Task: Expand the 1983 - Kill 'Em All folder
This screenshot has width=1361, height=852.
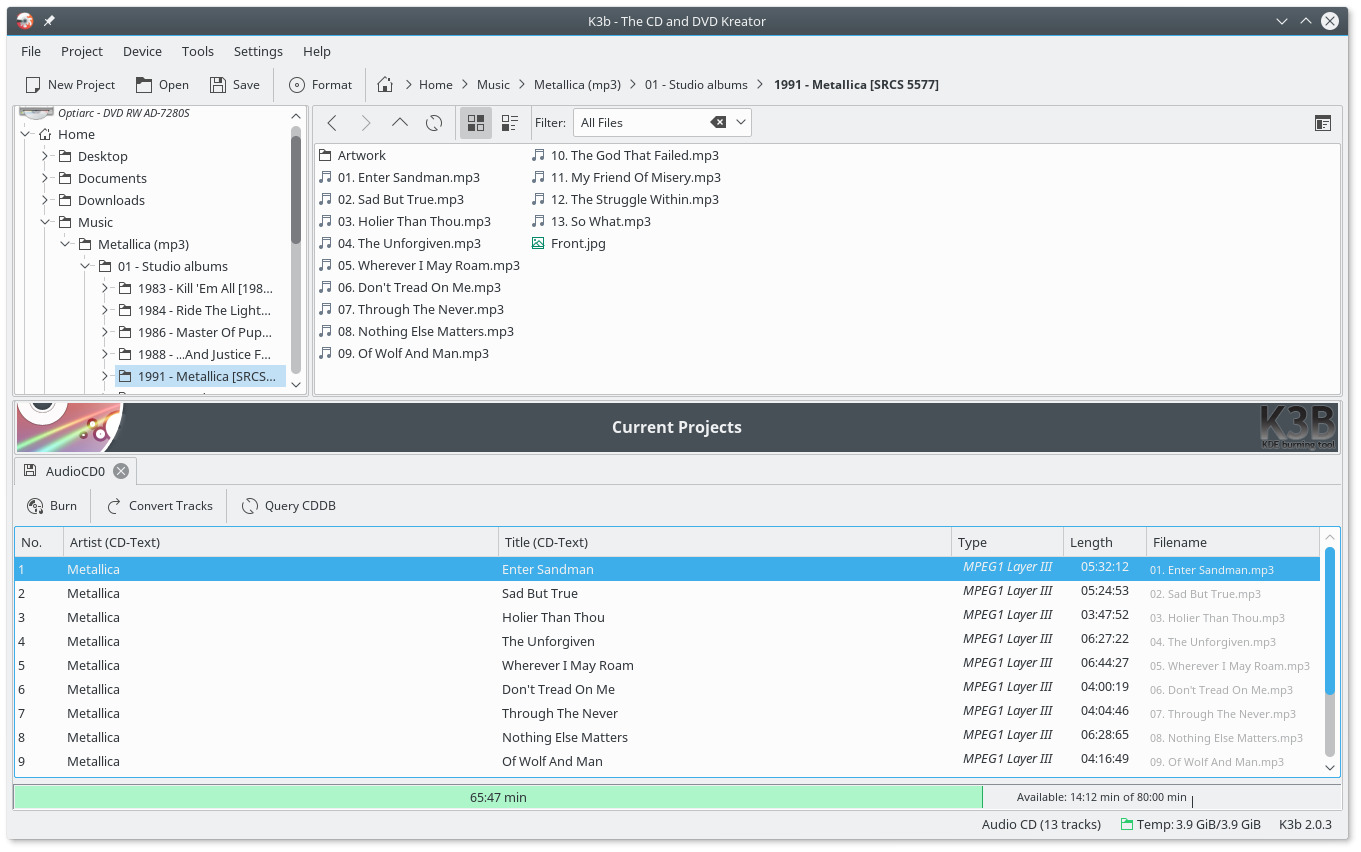Action: coord(105,288)
